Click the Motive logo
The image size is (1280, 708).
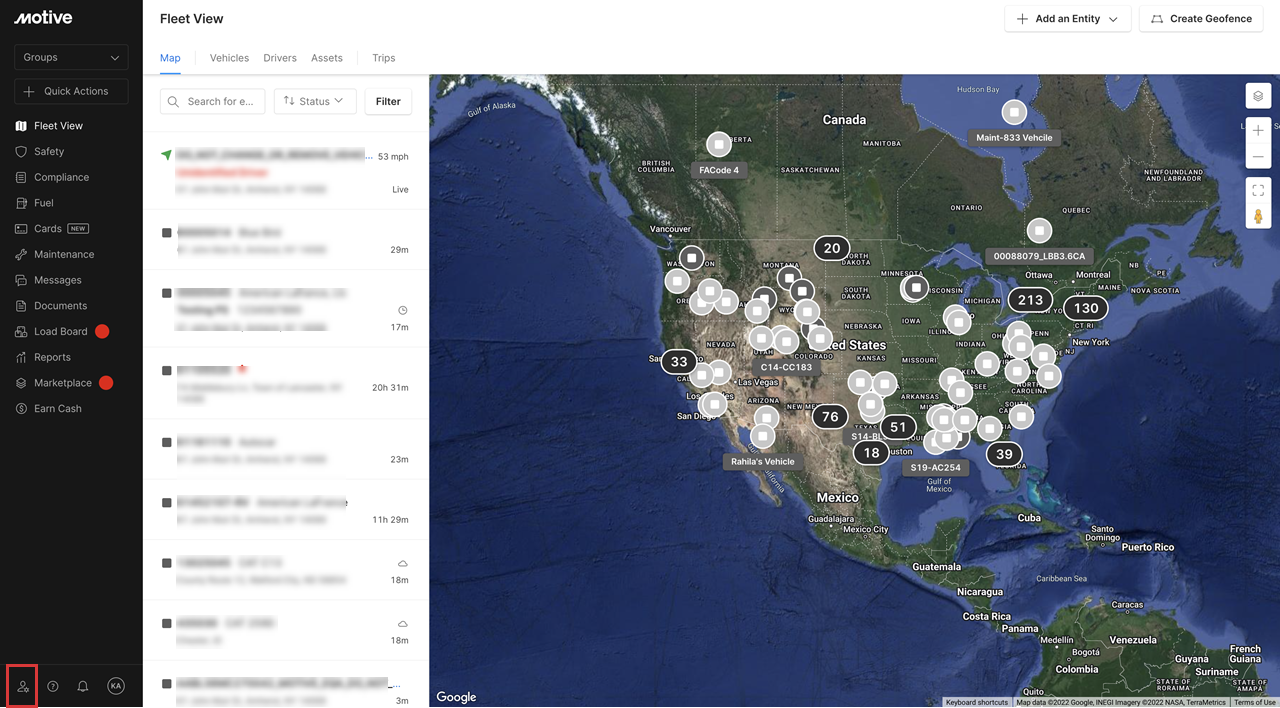pos(43,18)
